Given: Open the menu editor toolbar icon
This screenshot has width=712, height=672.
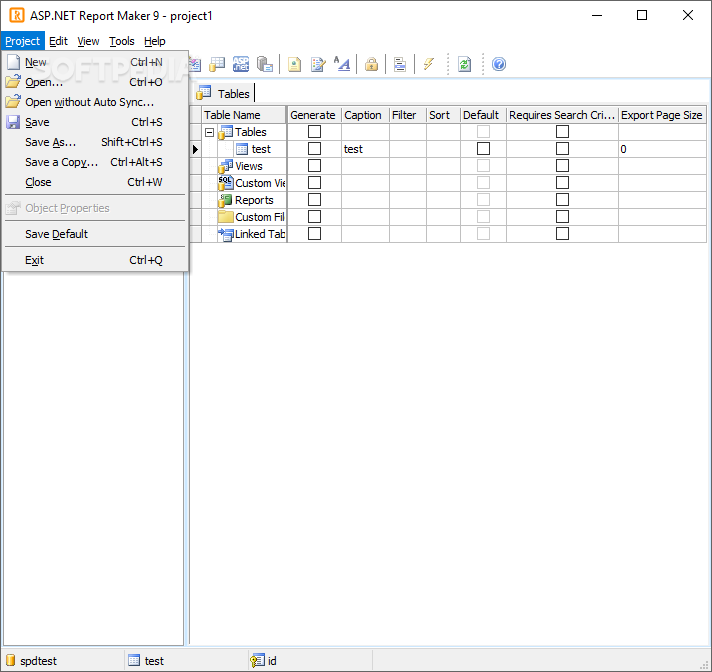Looking at the screenshot, I should (400, 64).
